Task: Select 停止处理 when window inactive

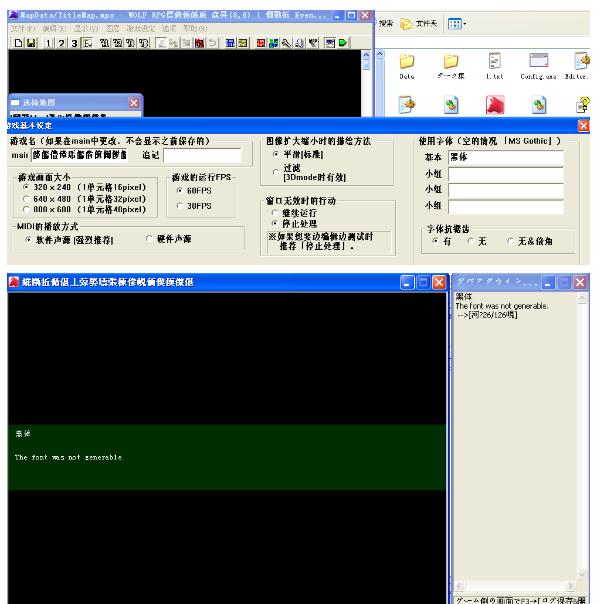Action: [275, 224]
